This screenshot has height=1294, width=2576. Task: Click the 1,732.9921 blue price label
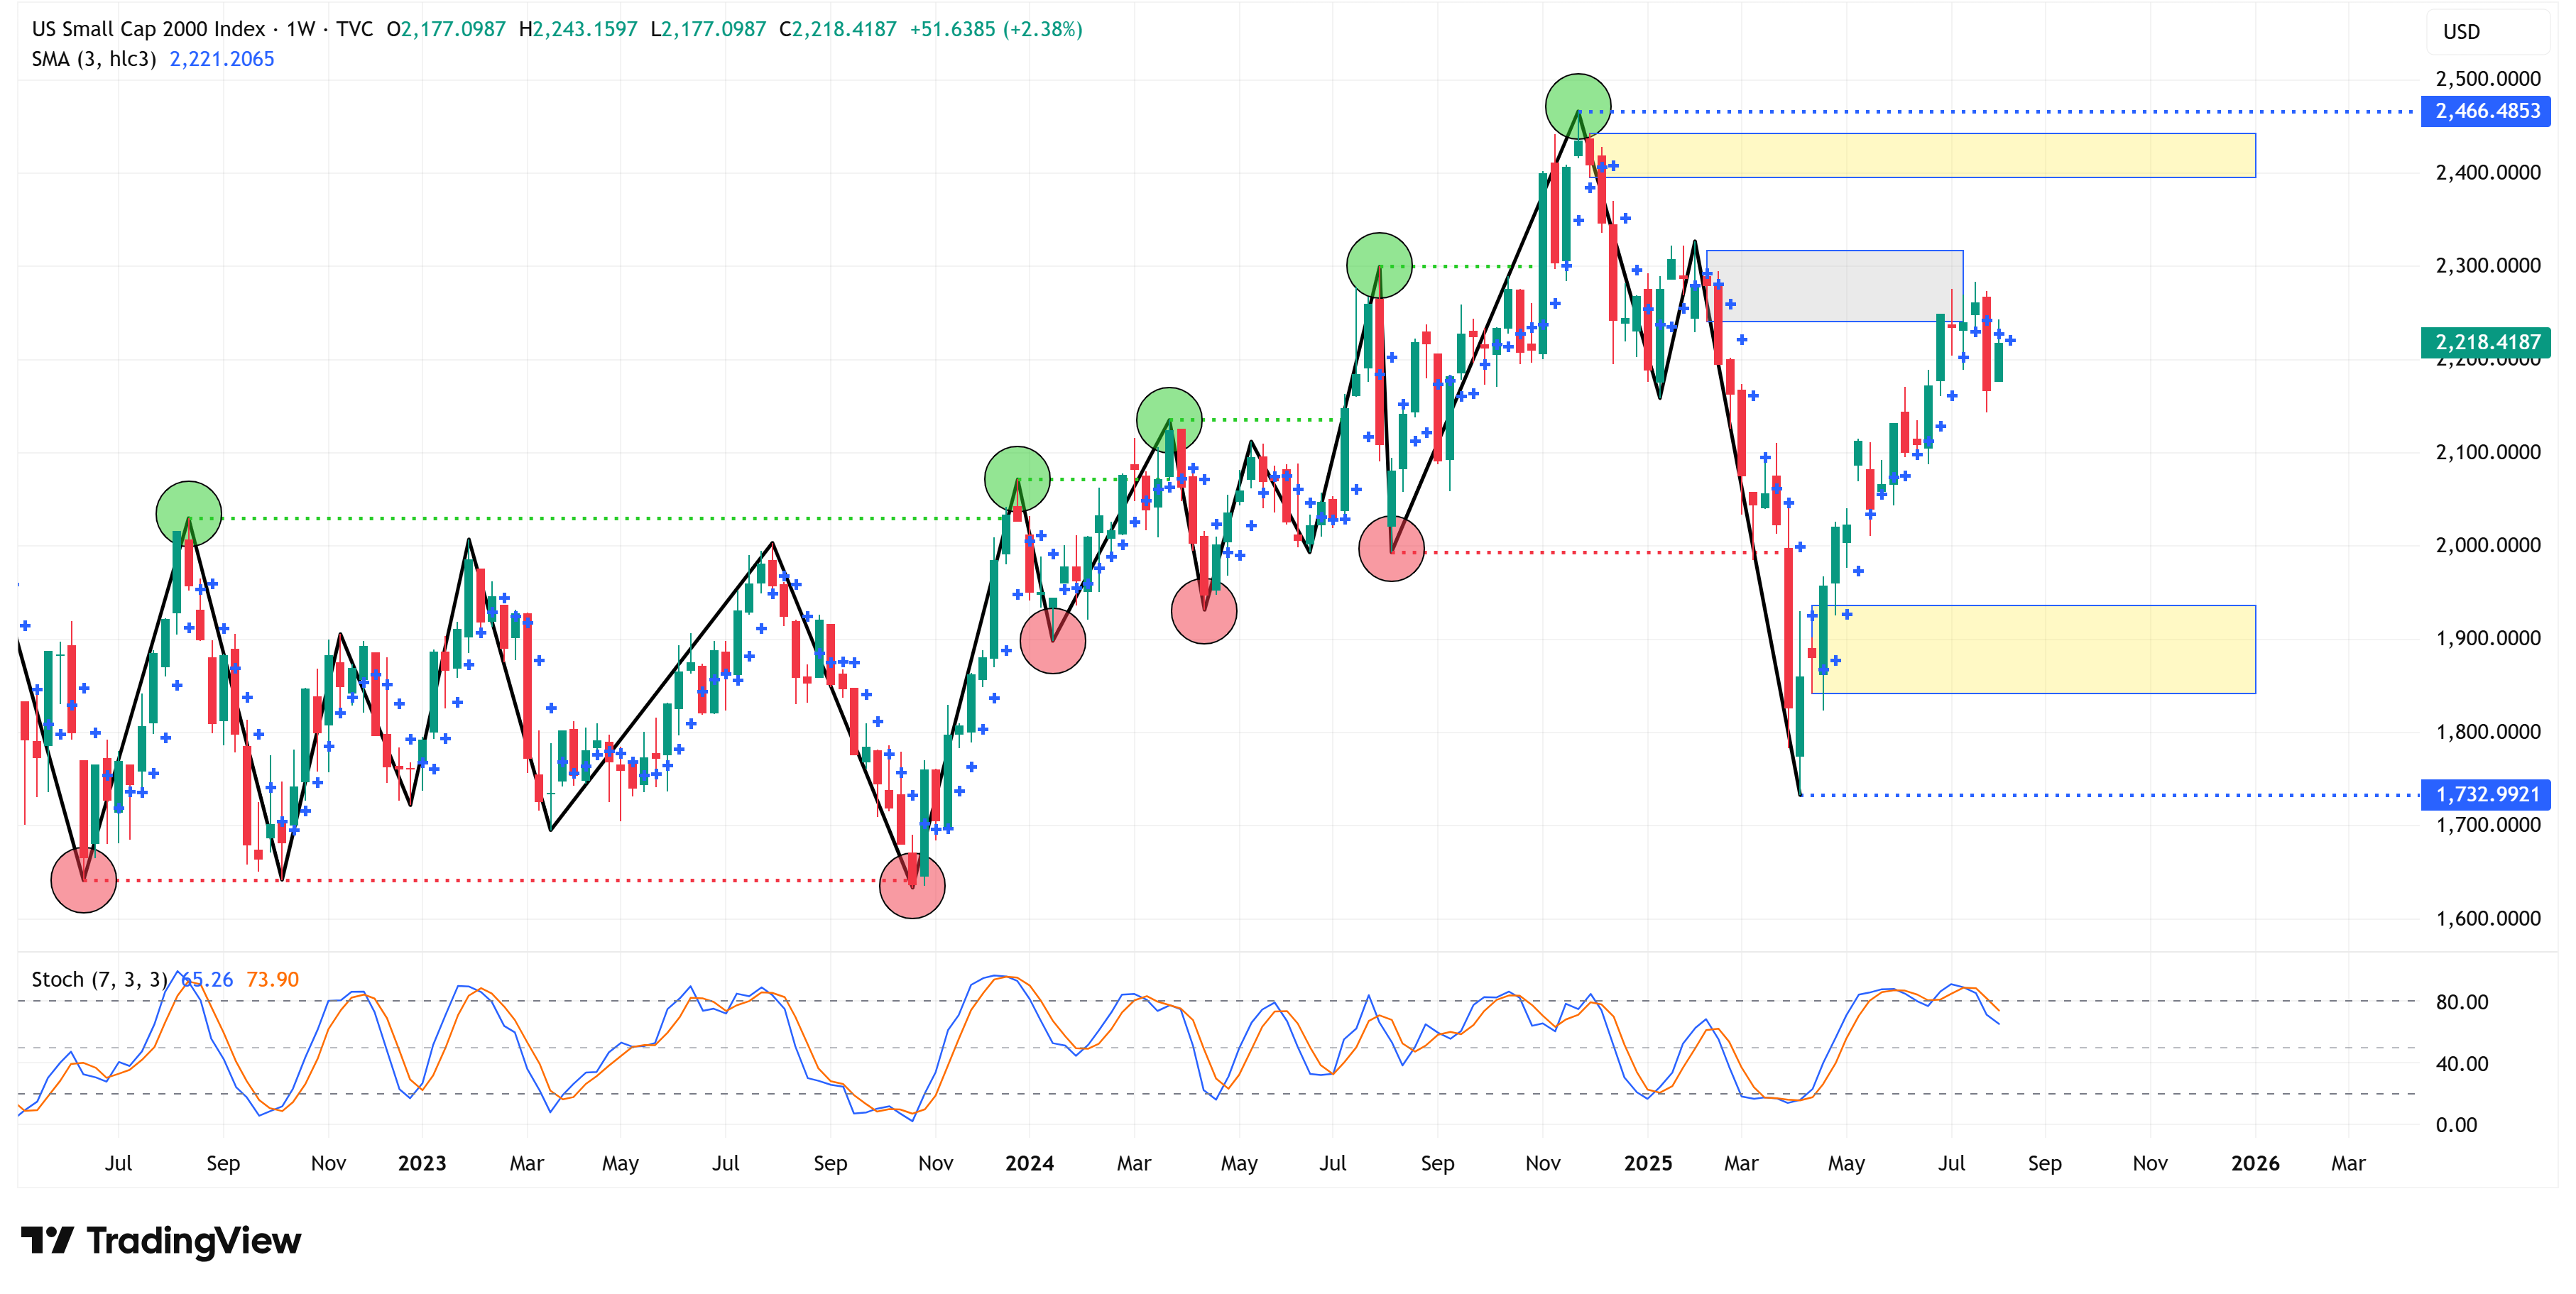coord(2487,794)
